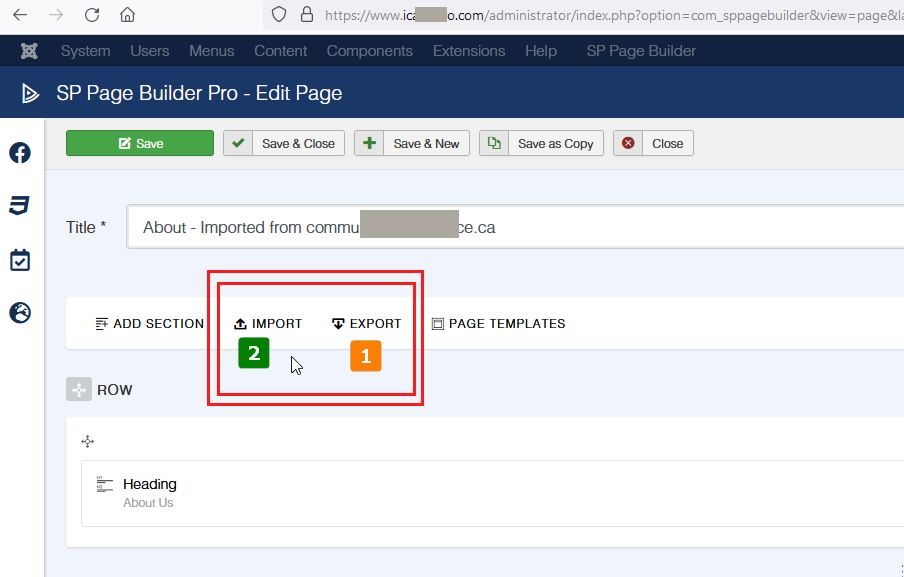Image resolution: width=904 pixels, height=577 pixels.
Task: Open the Joomla logo control panel
Action: click(29, 51)
